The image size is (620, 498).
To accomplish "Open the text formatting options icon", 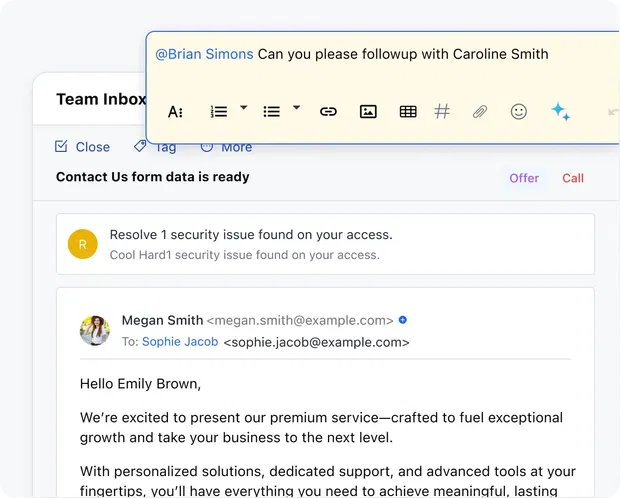I will click(176, 112).
